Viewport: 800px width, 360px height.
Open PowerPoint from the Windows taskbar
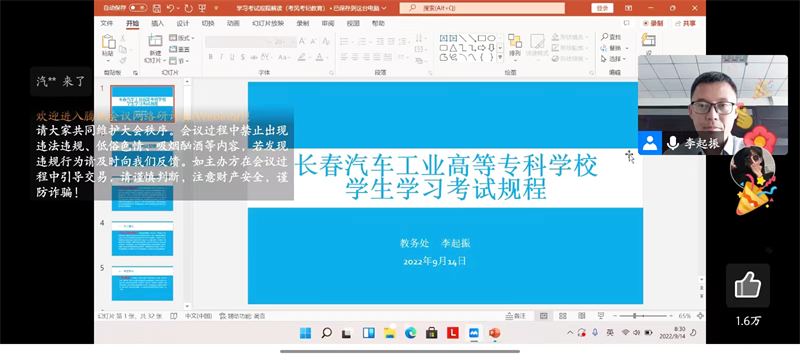[x=494, y=333]
